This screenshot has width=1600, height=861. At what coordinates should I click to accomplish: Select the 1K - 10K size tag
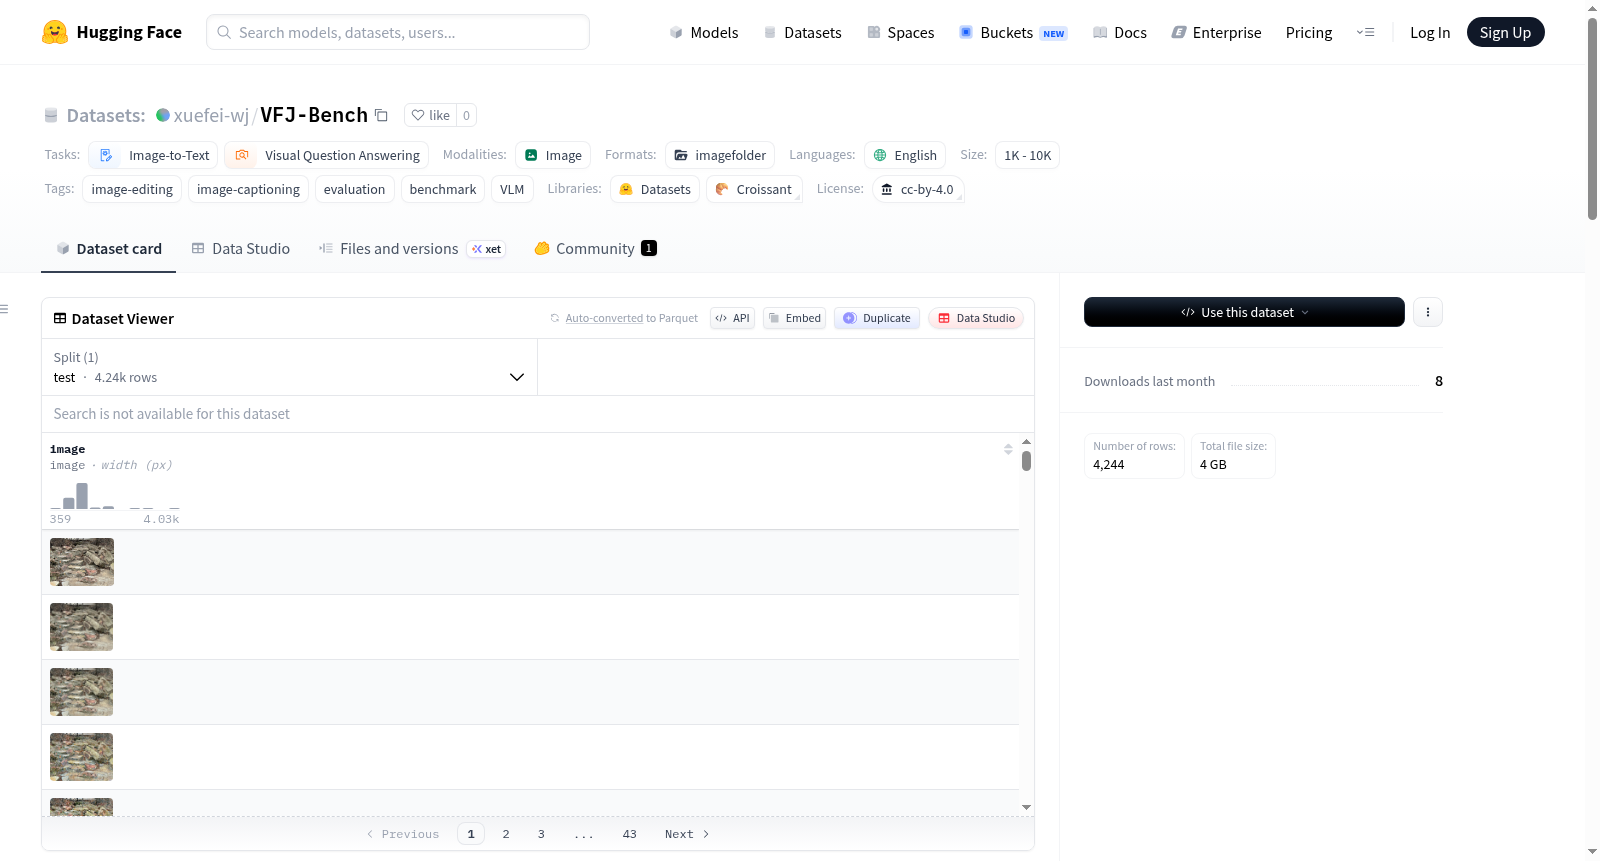pyautogui.click(x=1027, y=155)
